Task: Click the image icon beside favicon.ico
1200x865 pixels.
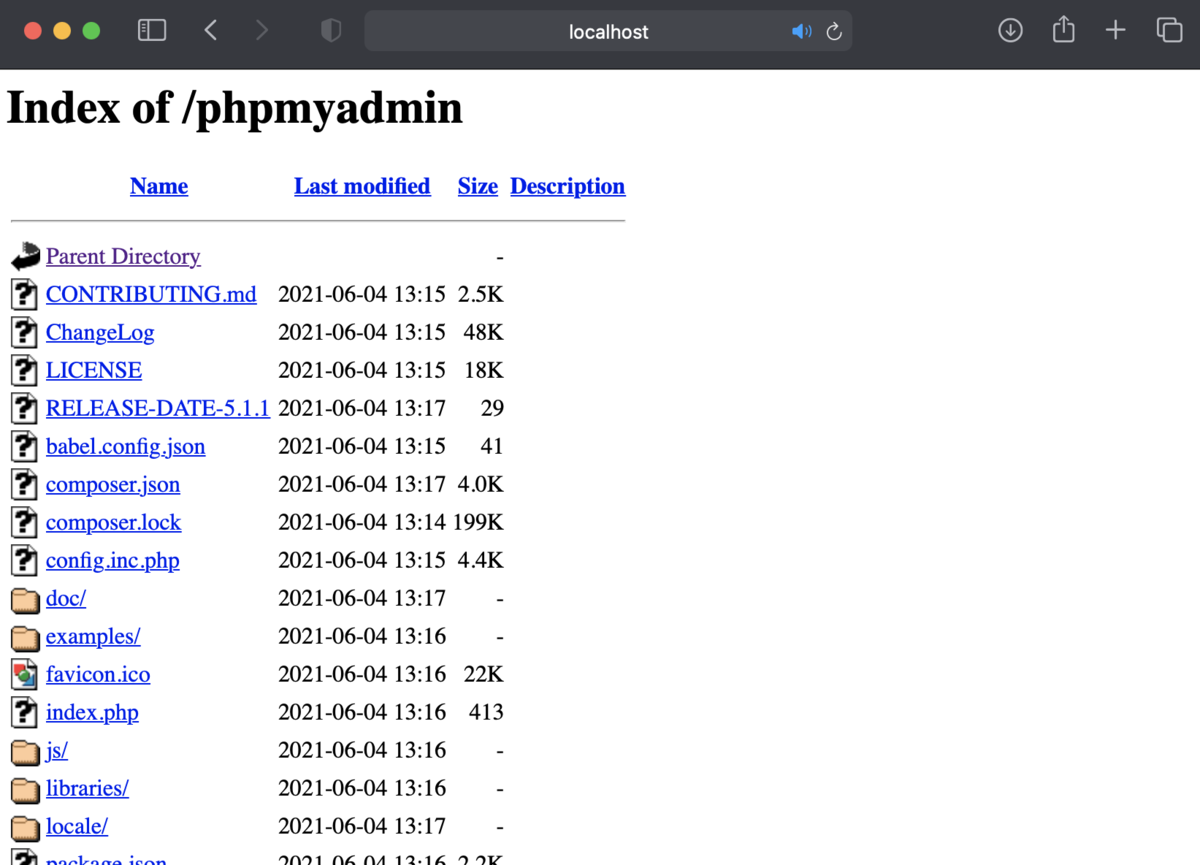Action: tap(24, 674)
